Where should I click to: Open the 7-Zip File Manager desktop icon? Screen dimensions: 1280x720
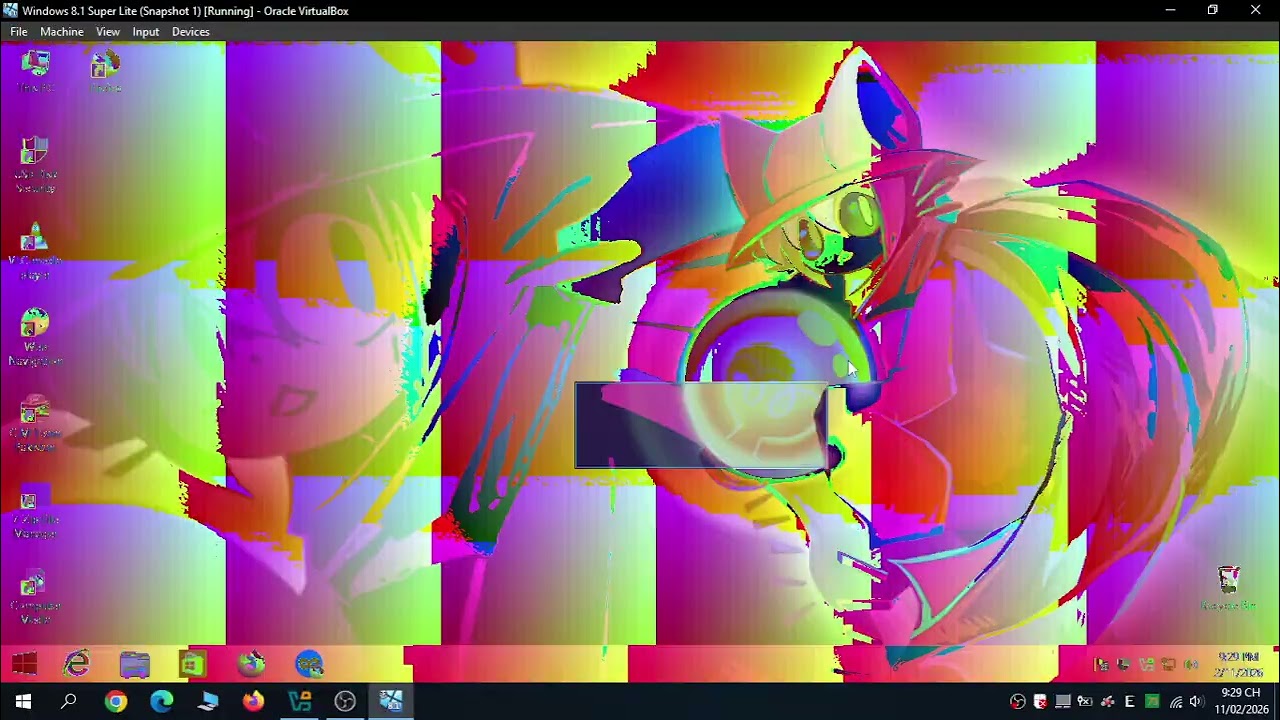(x=35, y=510)
